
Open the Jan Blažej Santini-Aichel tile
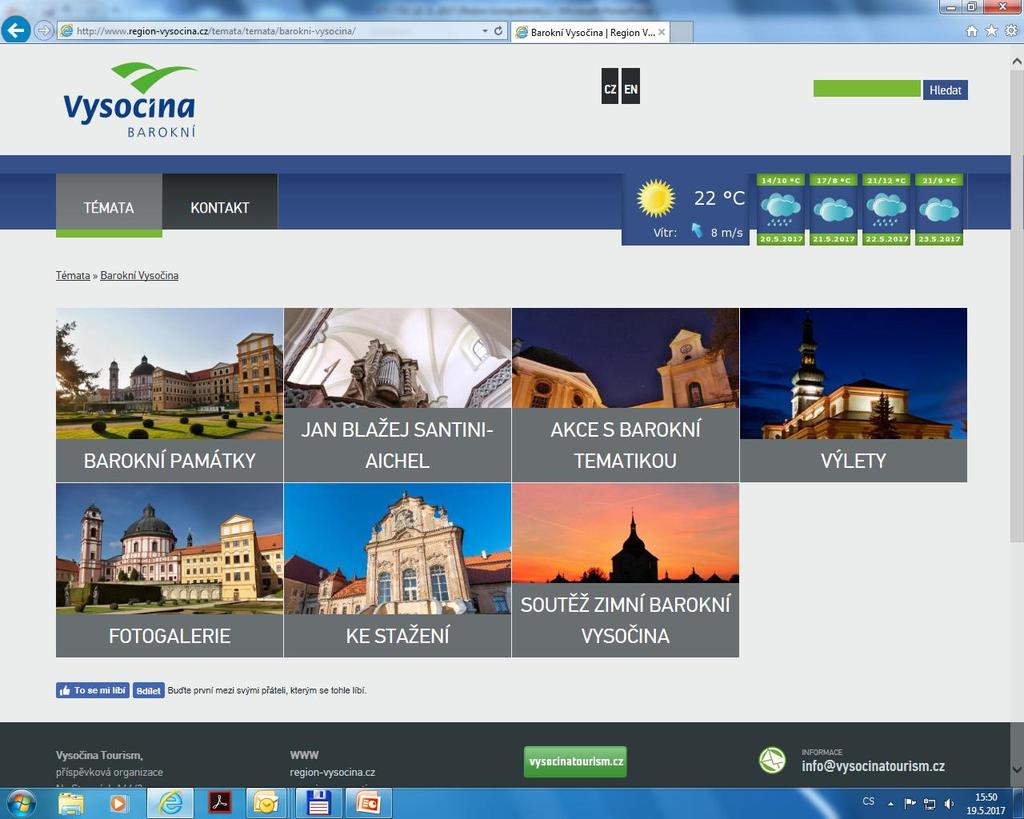pyautogui.click(x=398, y=395)
